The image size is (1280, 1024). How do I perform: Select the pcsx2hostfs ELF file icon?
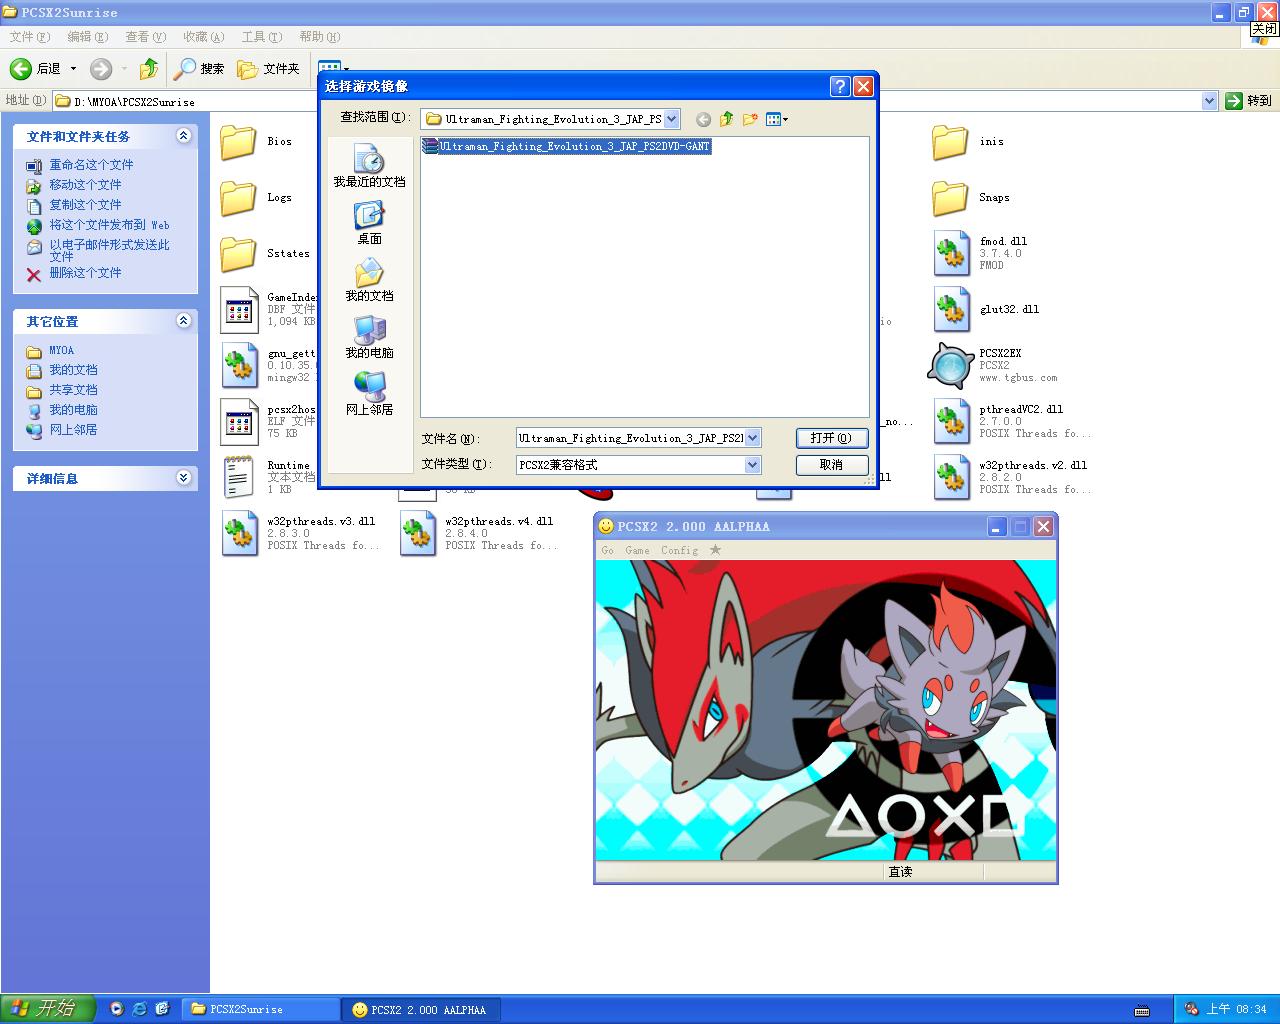coord(238,422)
